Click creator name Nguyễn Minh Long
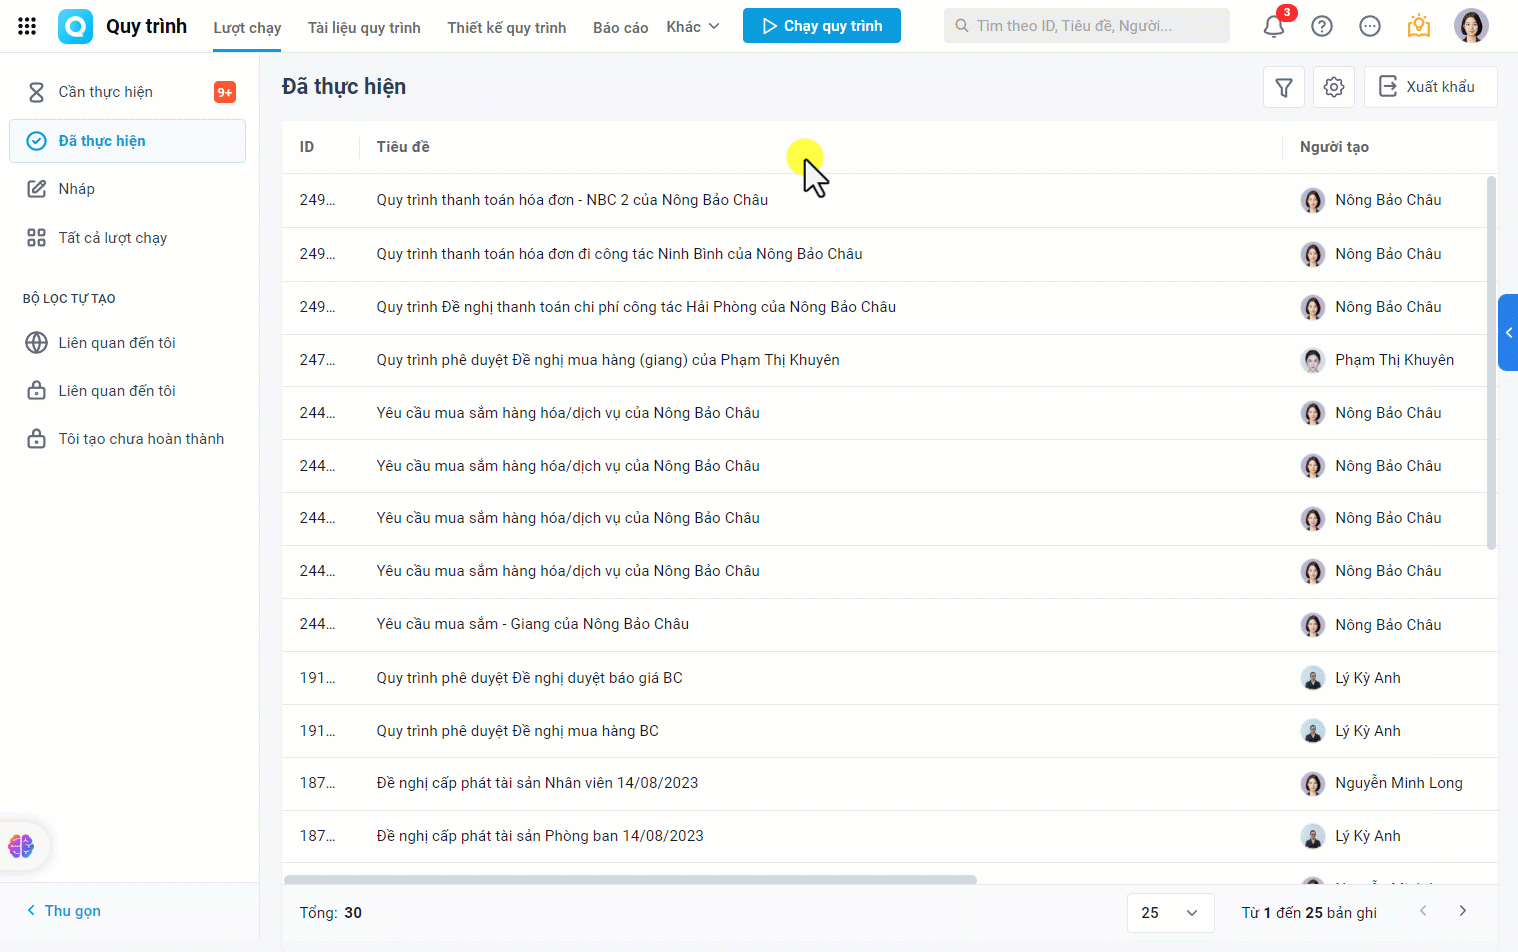Screen dimensions: 1518x952 pyautogui.click(x=1398, y=783)
